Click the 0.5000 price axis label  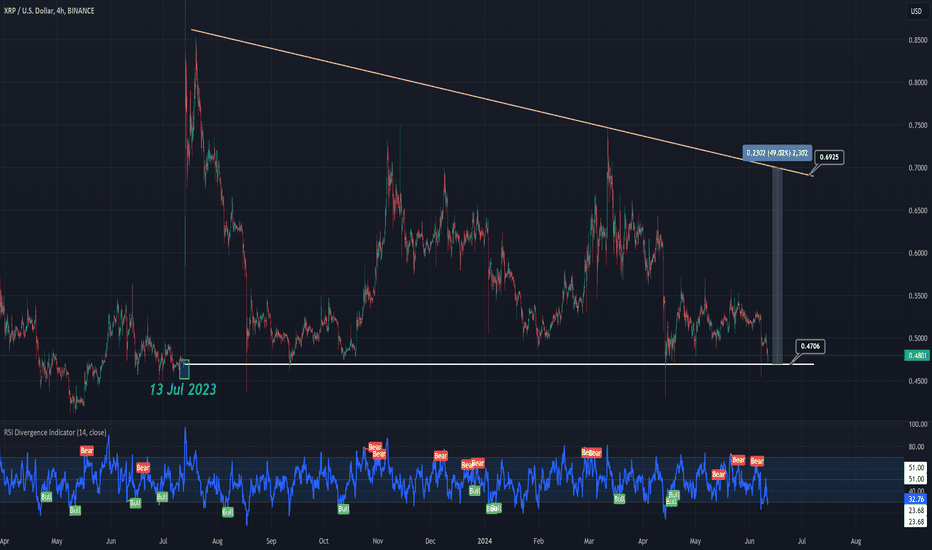(x=917, y=338)
